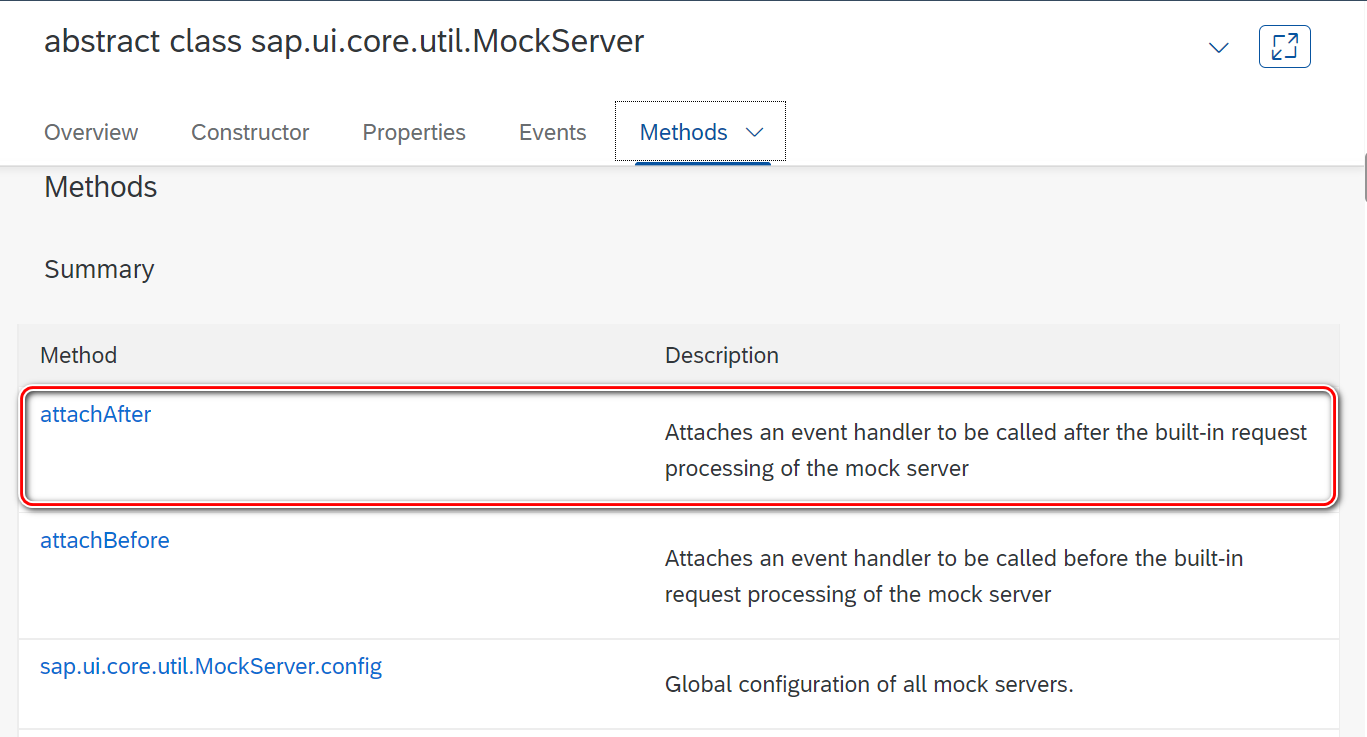Click the abstract class MockServer title

pyautogui.click(x=344, y=41)
